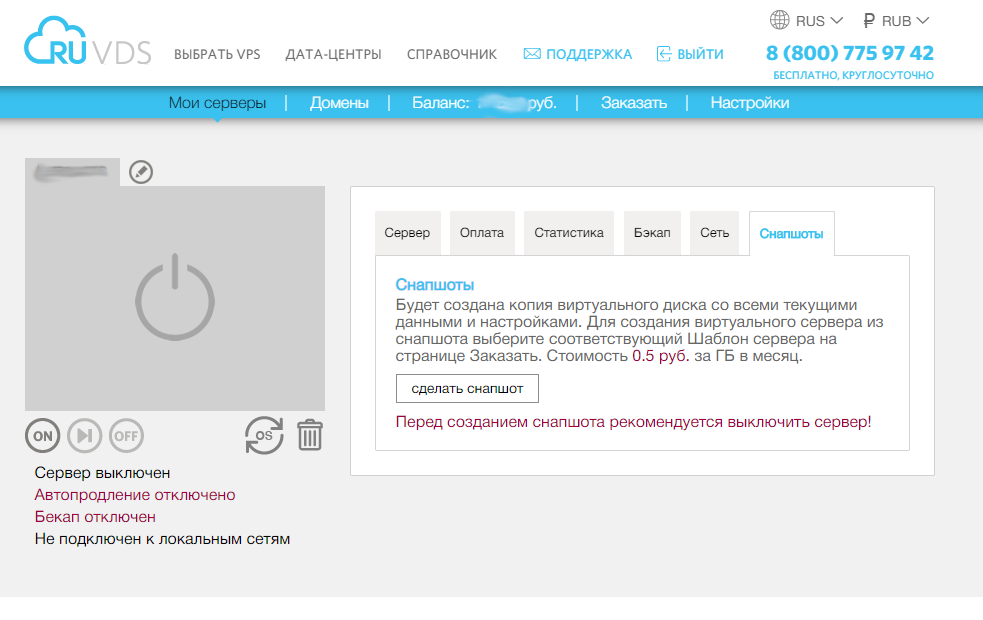Open the RUS language dropdown

[x=819, y=21]
